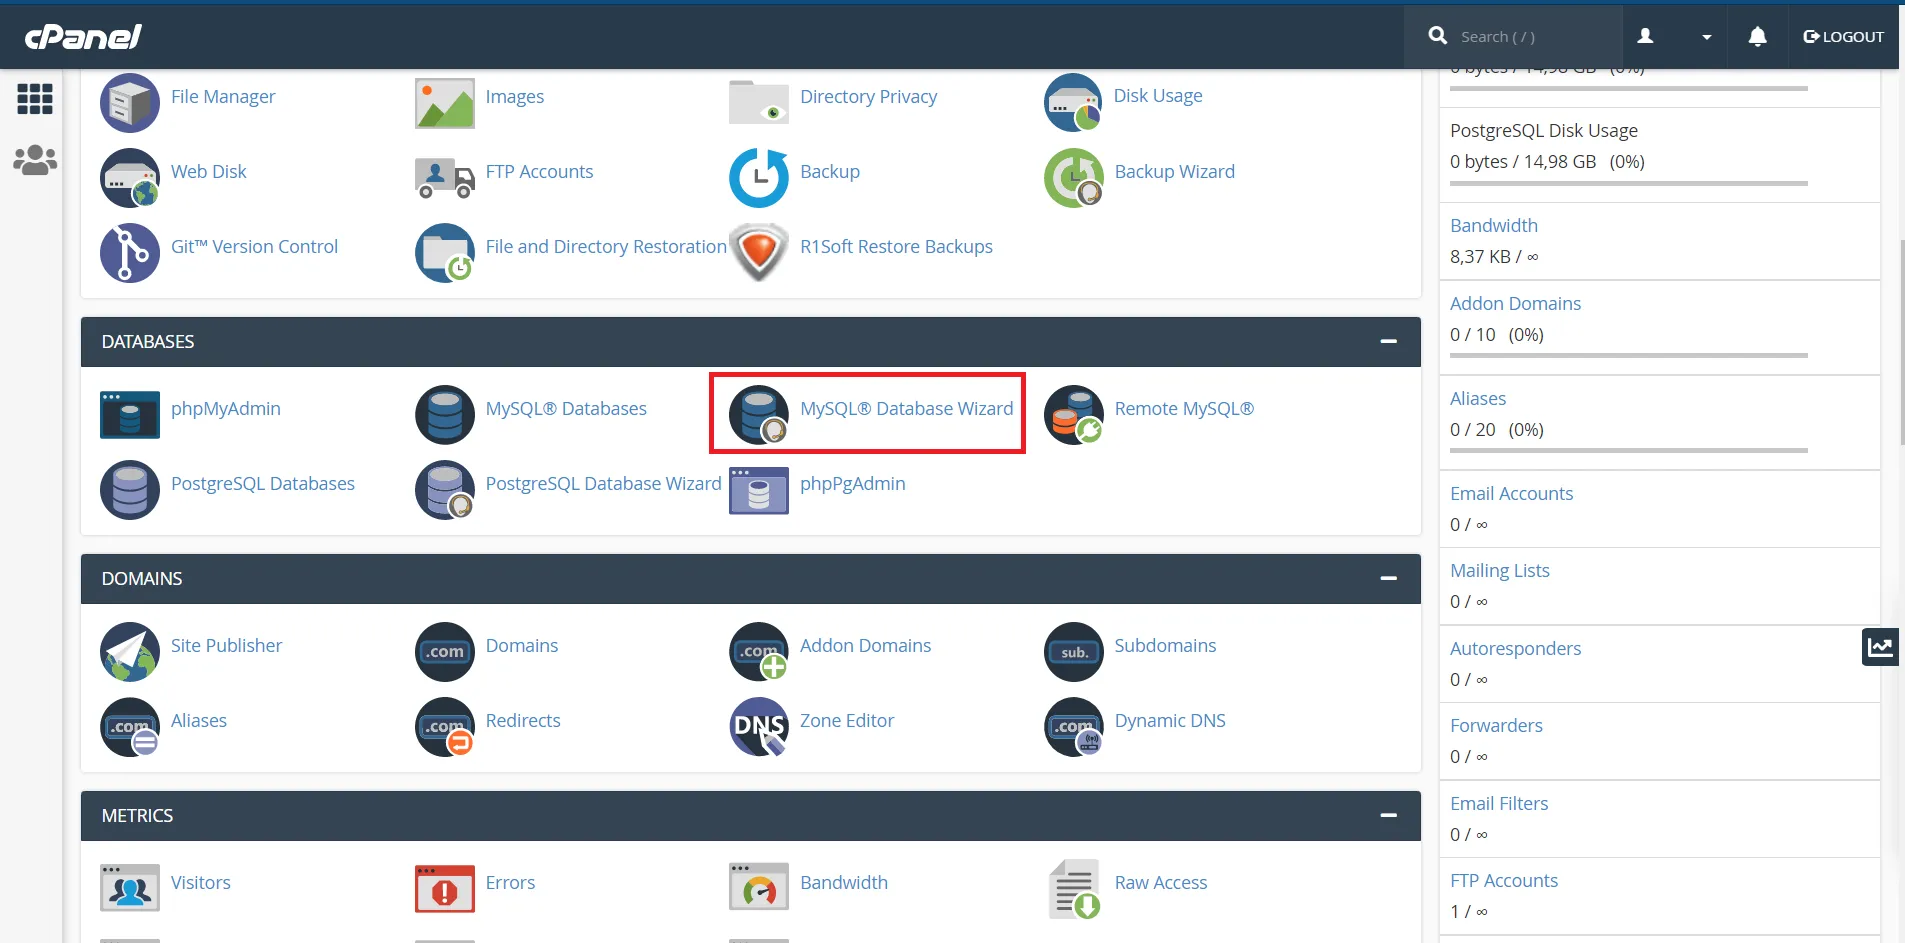
Task: Click File and Directory Restoration icon
Action: pos(445,253)
